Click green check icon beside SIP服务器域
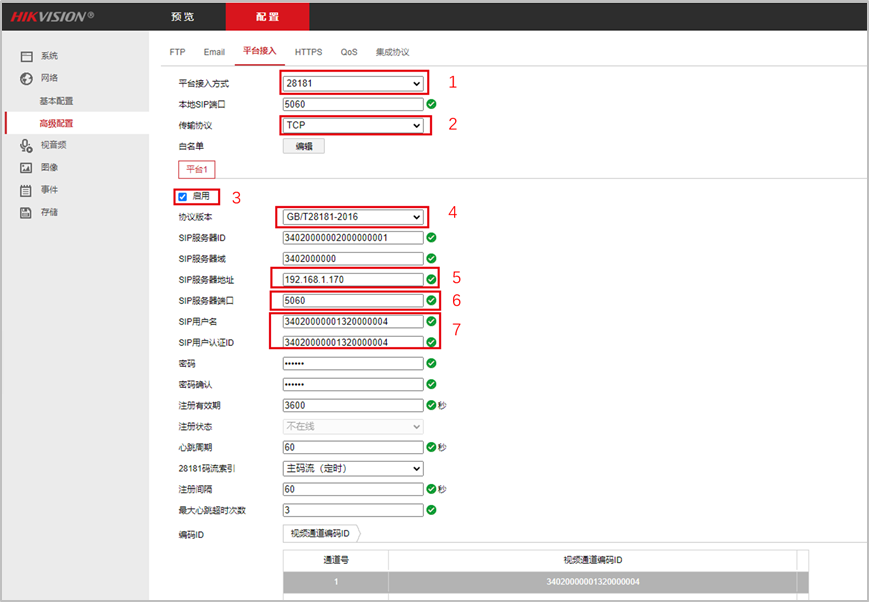Viewport: 869px width, 602px height. (431, 258)
